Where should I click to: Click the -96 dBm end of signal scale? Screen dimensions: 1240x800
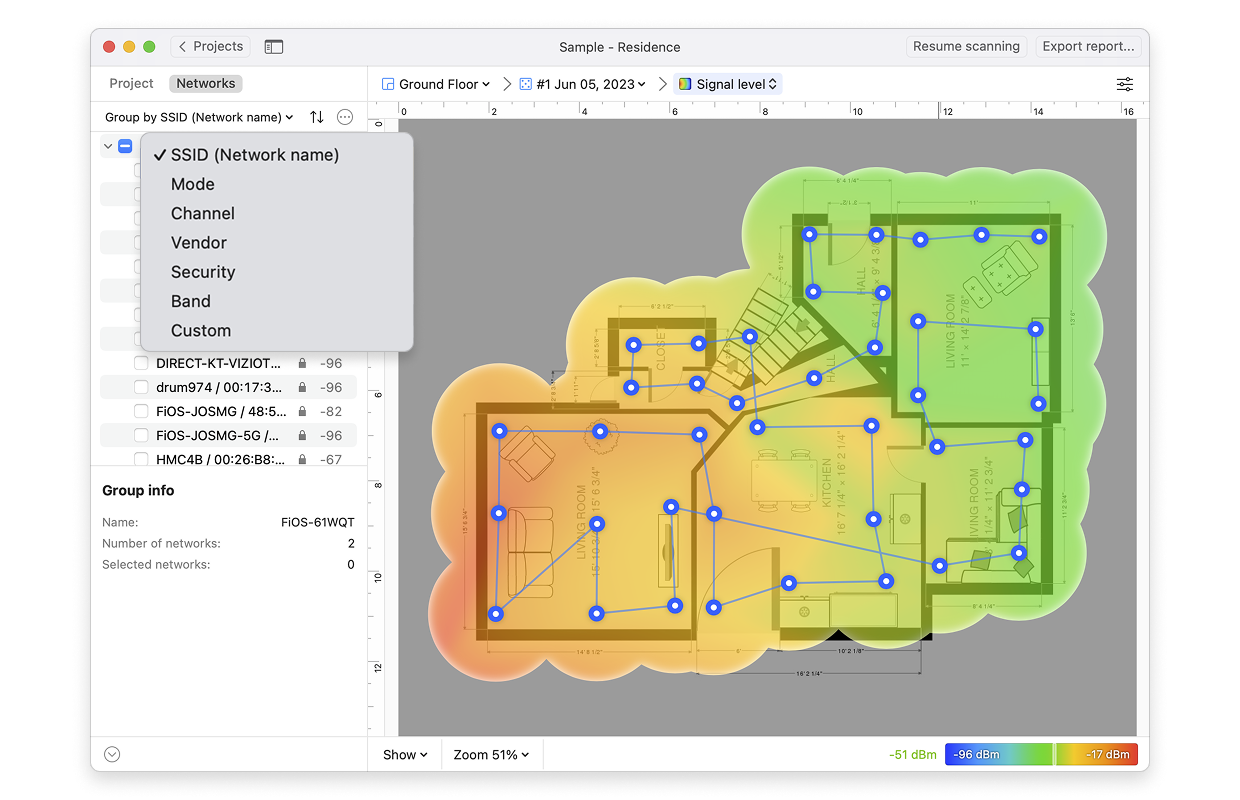pyautogui.click(x=976, y=755)
